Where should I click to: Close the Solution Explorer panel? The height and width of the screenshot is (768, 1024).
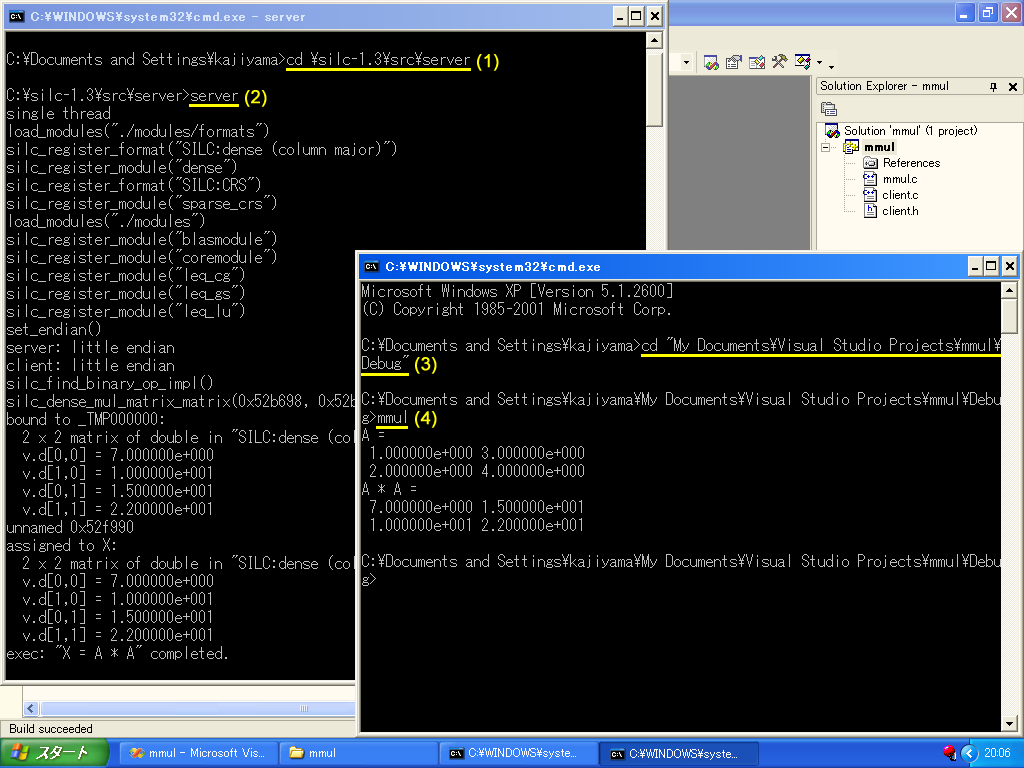pos(1013,86)
